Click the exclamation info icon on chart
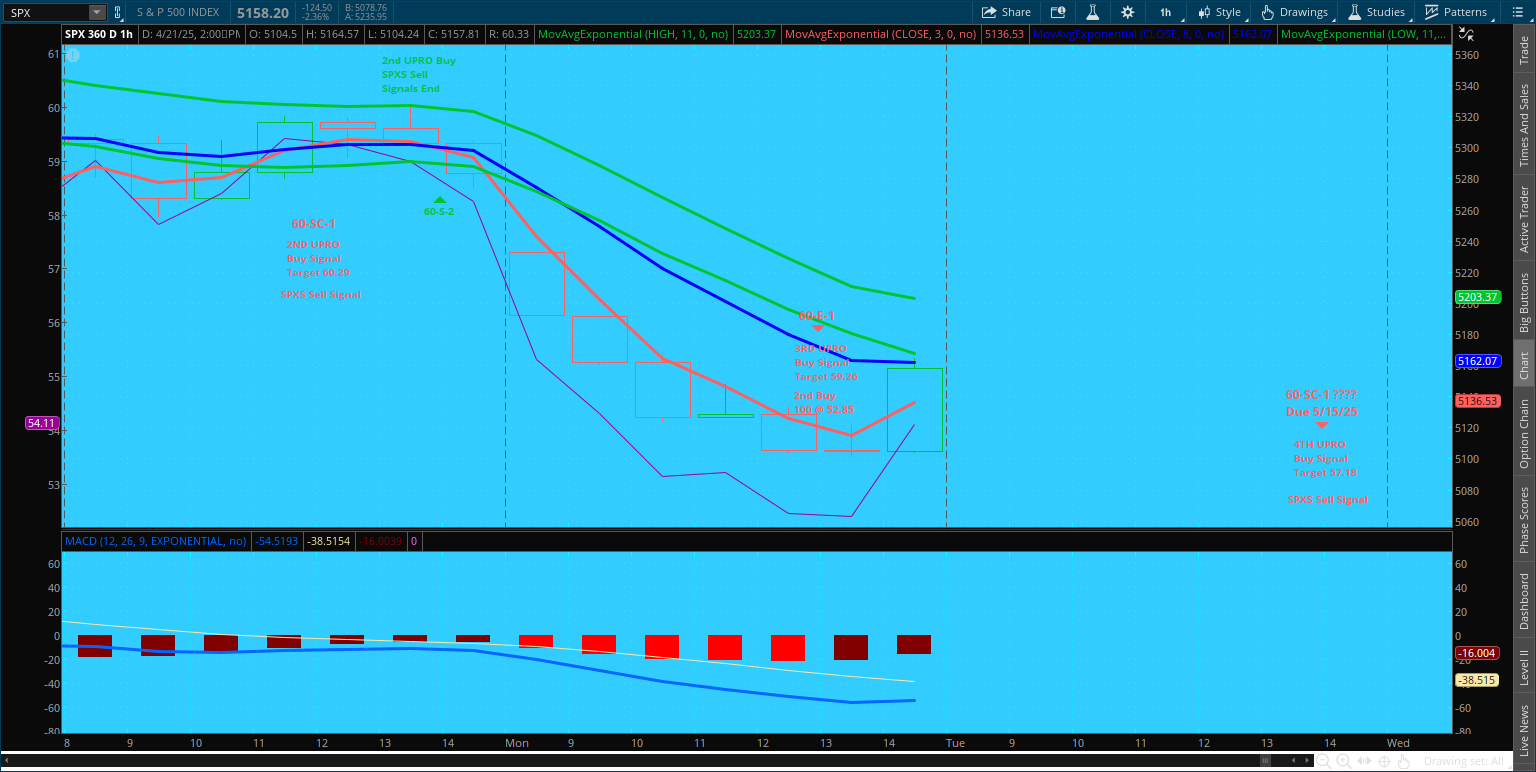The width and height of the screenshot is (1536, 772). pyautogui.click(x=72, y=55)
